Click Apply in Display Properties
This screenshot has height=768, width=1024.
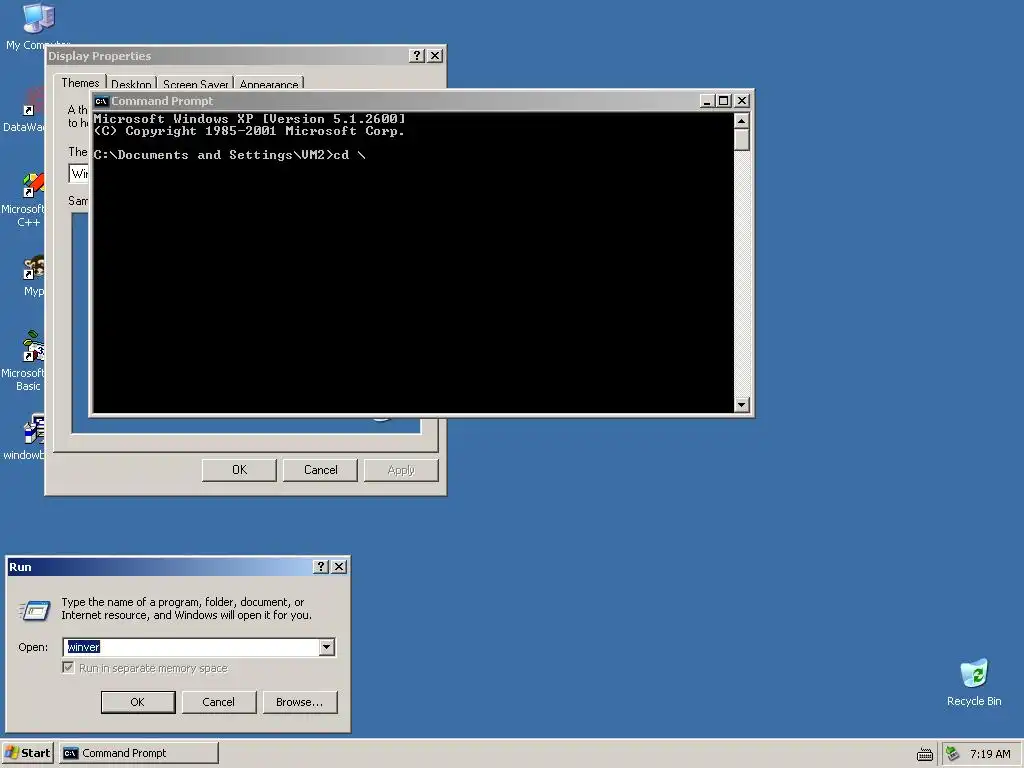click(401, 470)
